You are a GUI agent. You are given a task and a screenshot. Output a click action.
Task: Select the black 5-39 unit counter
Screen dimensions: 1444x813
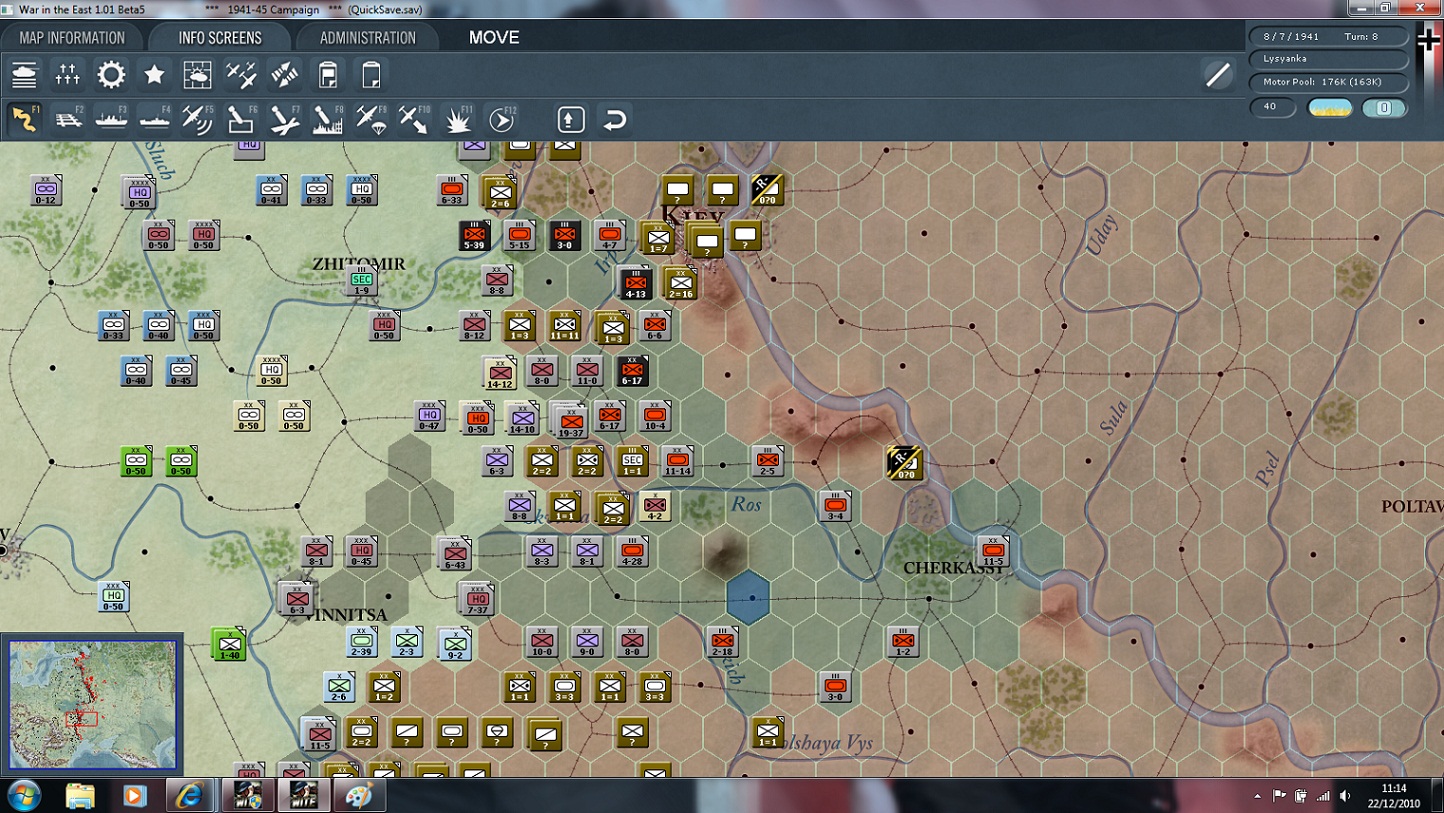474,236
